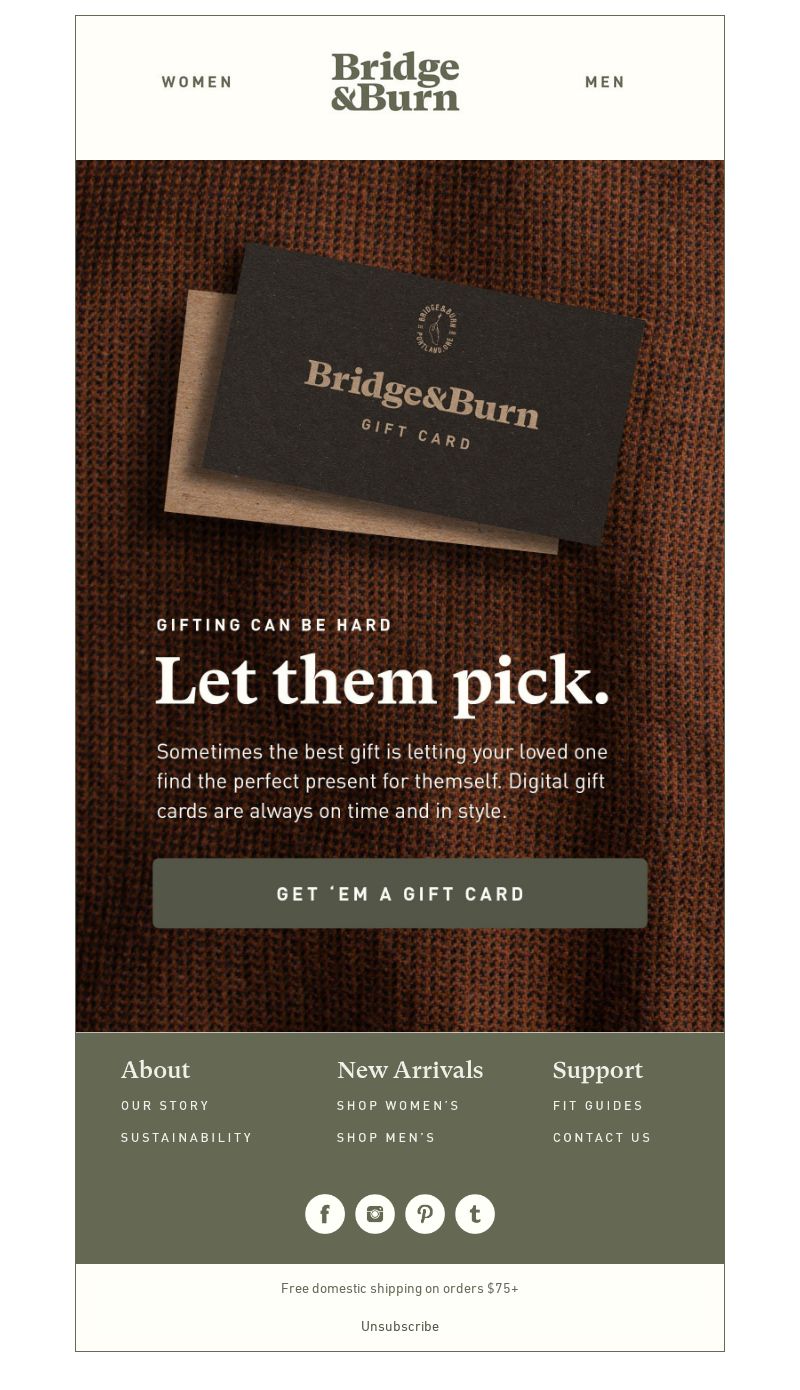Open the Our Story link

point(165,1106)
